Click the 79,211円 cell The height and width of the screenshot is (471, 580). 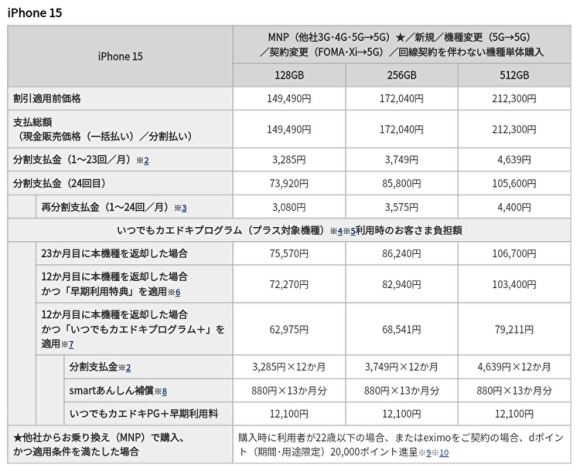pyautogui.click(x=514, y=330)
